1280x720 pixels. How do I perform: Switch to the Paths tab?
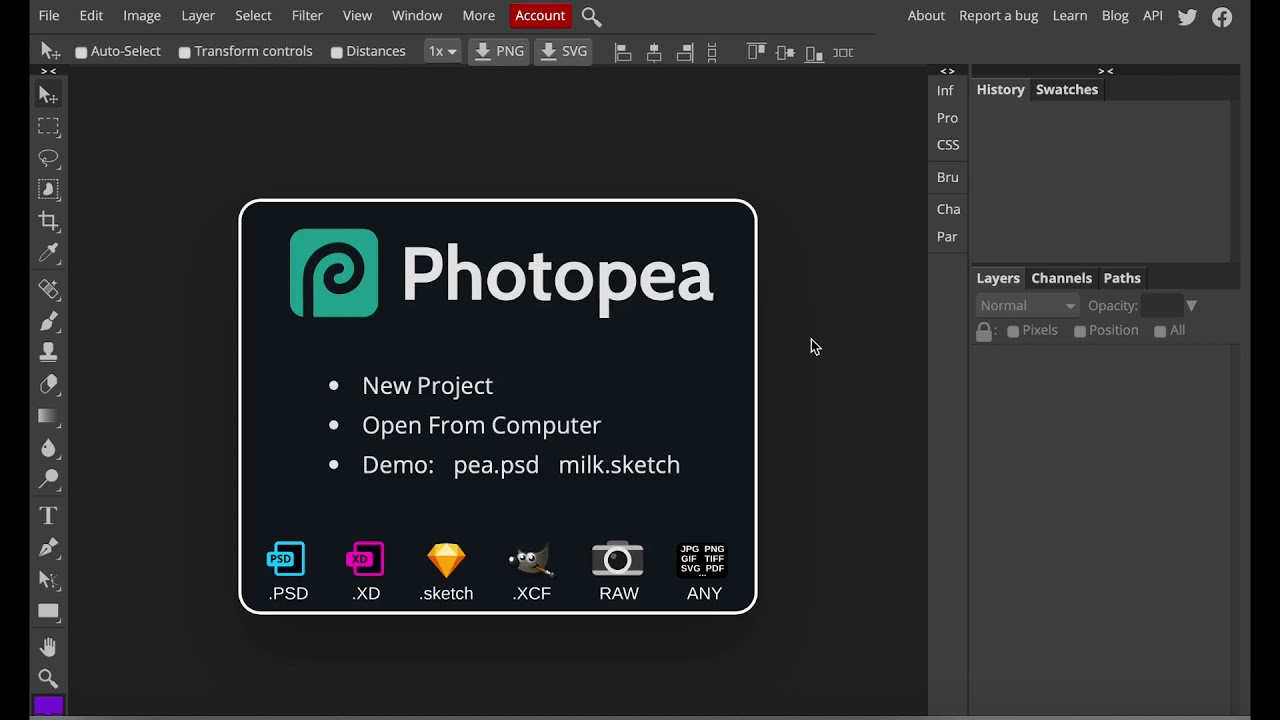click(1122, 279)
